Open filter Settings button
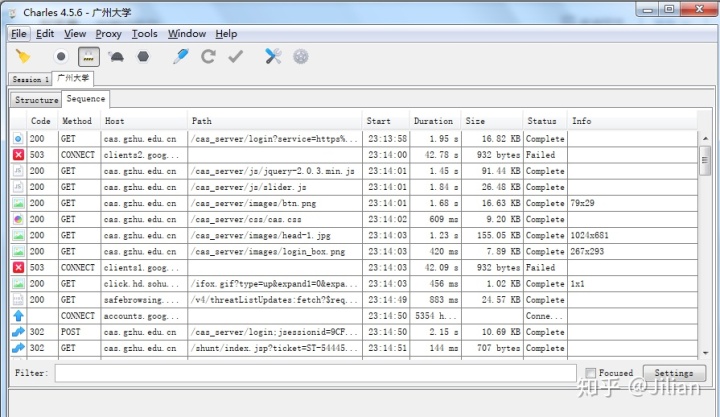Screen dimensions: 720x417 (674, 373)
